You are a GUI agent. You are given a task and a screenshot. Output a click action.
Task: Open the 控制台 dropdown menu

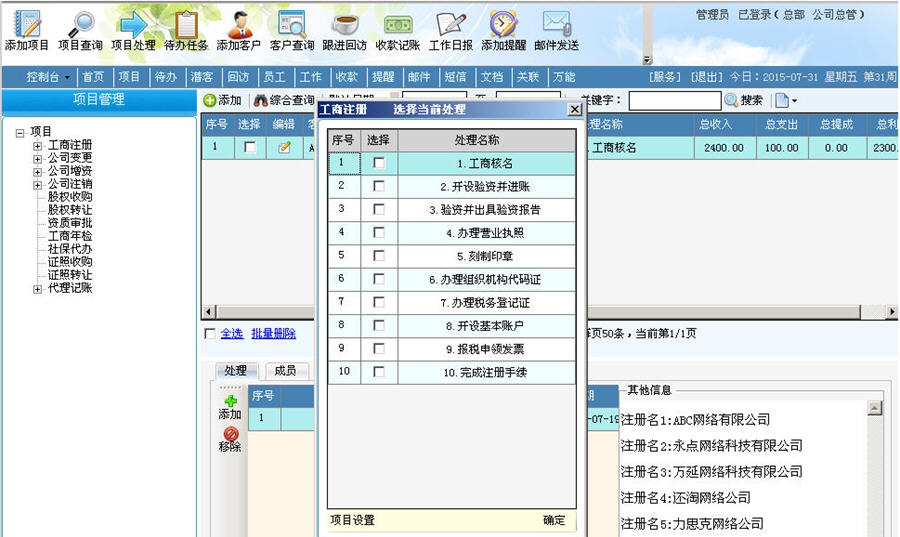coord(48,77)
